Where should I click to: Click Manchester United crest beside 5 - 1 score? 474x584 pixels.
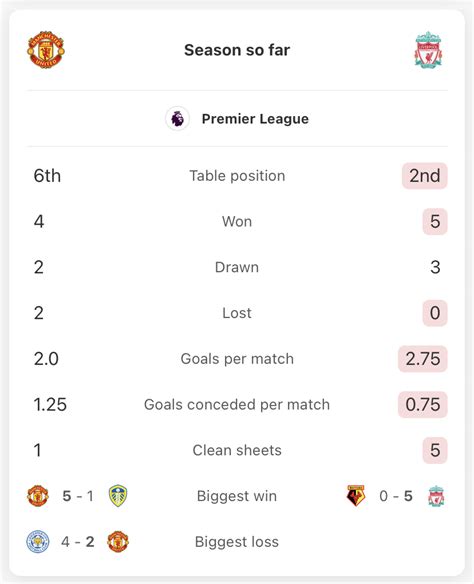pos(38,496)
